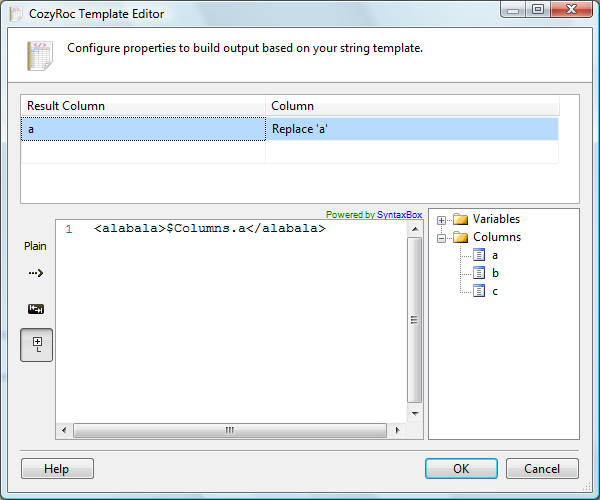
Task: Select column 'c' in the tree
Action: point(495,292)
